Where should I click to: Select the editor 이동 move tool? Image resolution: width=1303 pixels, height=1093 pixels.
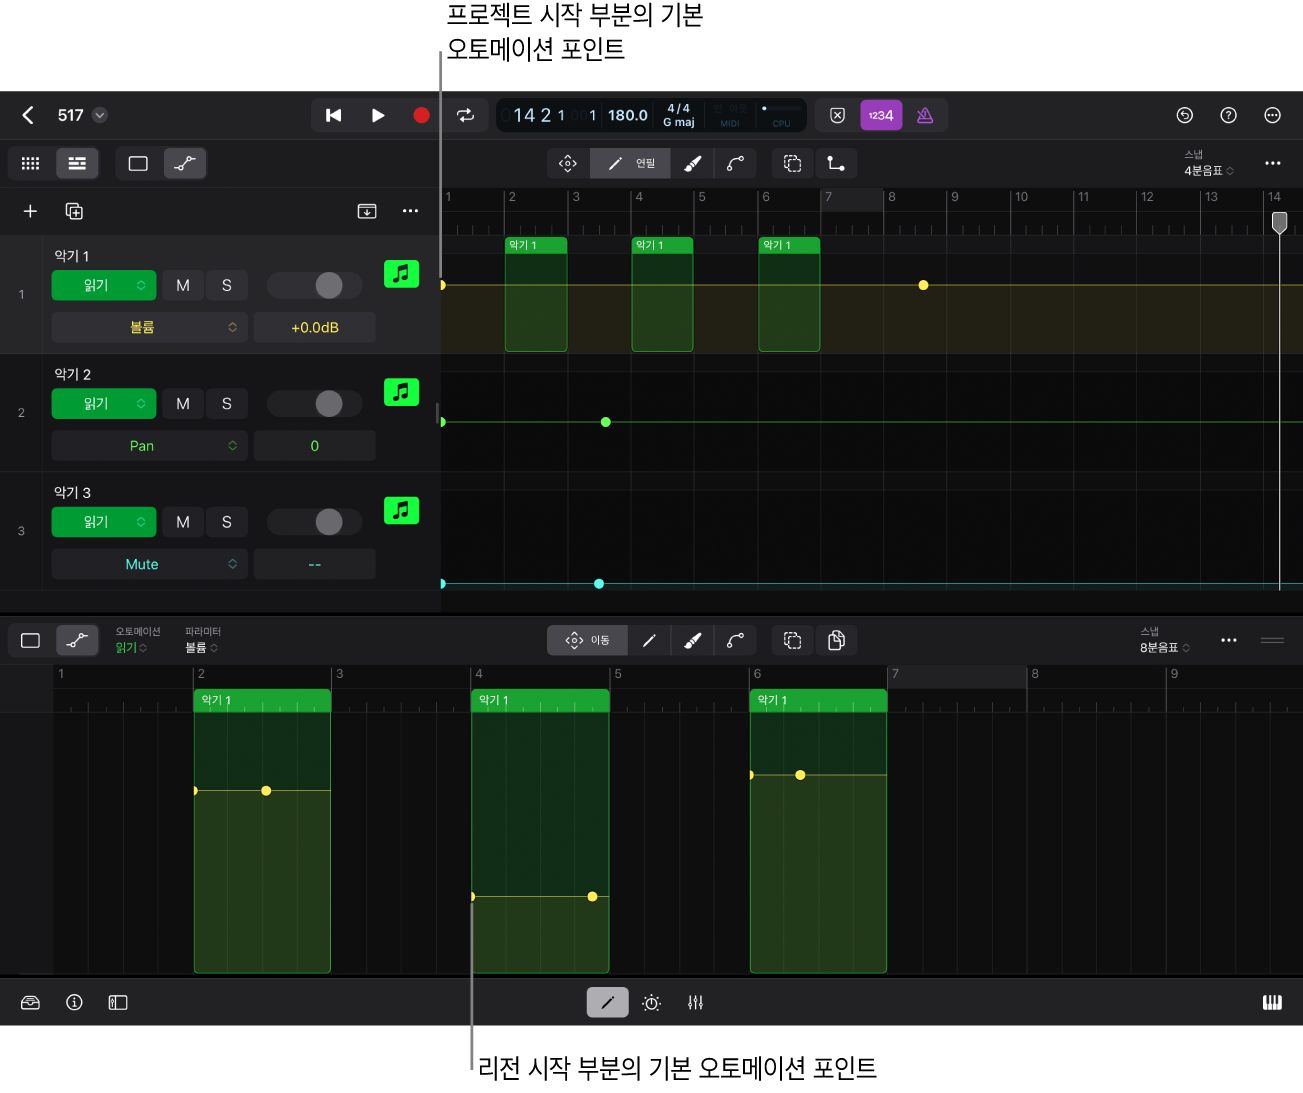click(x=588, y=640)
